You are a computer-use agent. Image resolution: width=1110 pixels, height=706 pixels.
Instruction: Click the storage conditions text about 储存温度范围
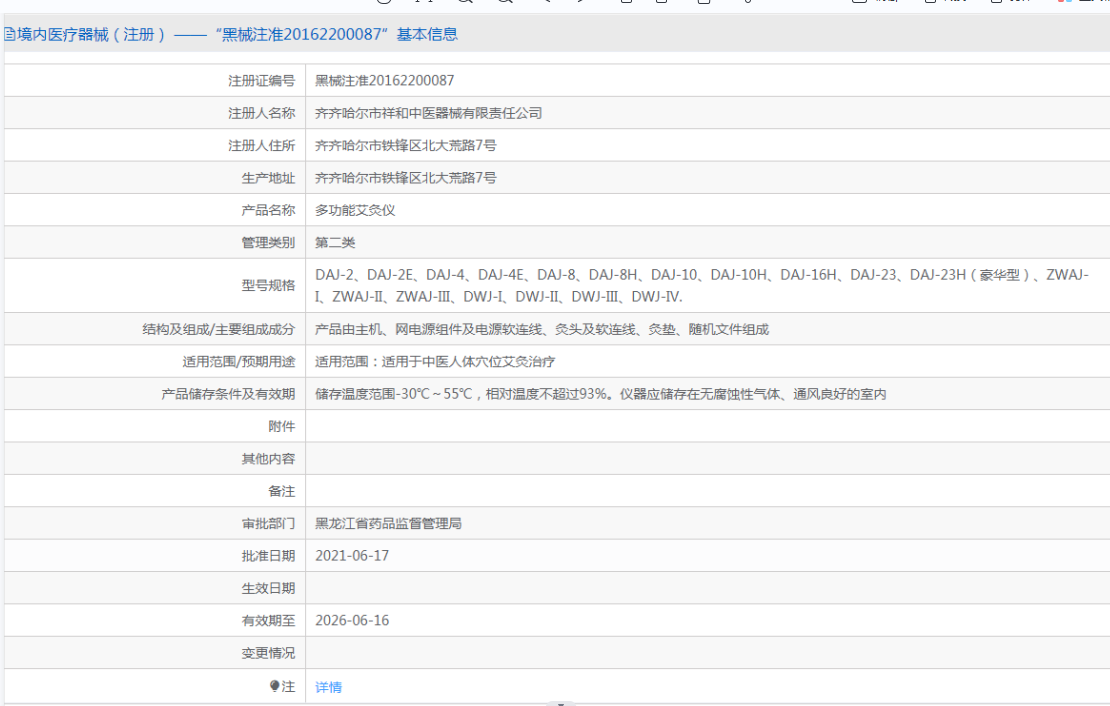click(x=600, y=394)
